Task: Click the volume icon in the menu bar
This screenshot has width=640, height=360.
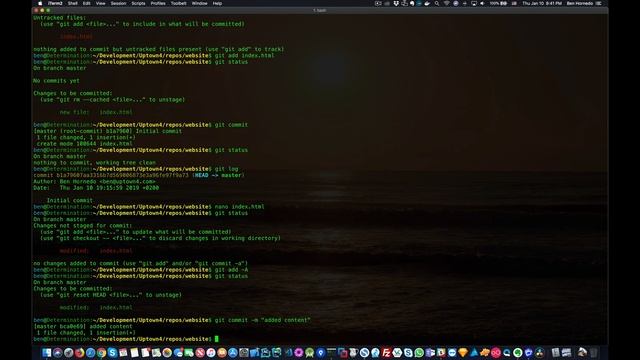Action: 482,3
